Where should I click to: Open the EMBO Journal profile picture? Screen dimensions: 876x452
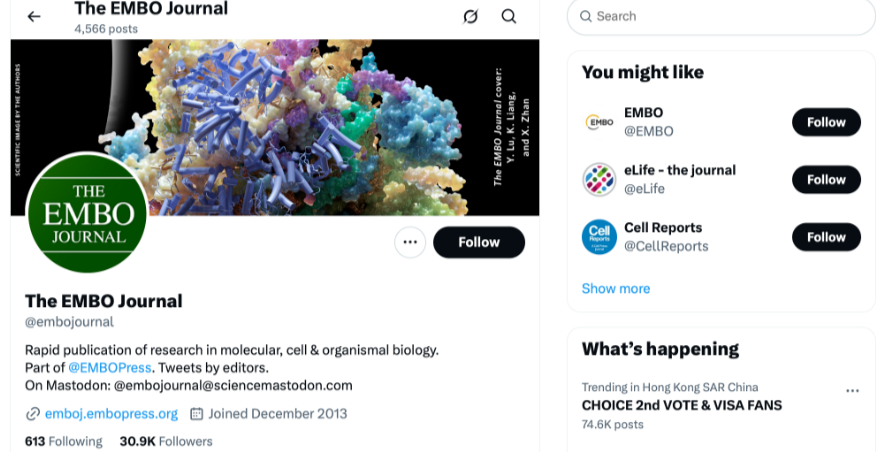pos(87,213)
